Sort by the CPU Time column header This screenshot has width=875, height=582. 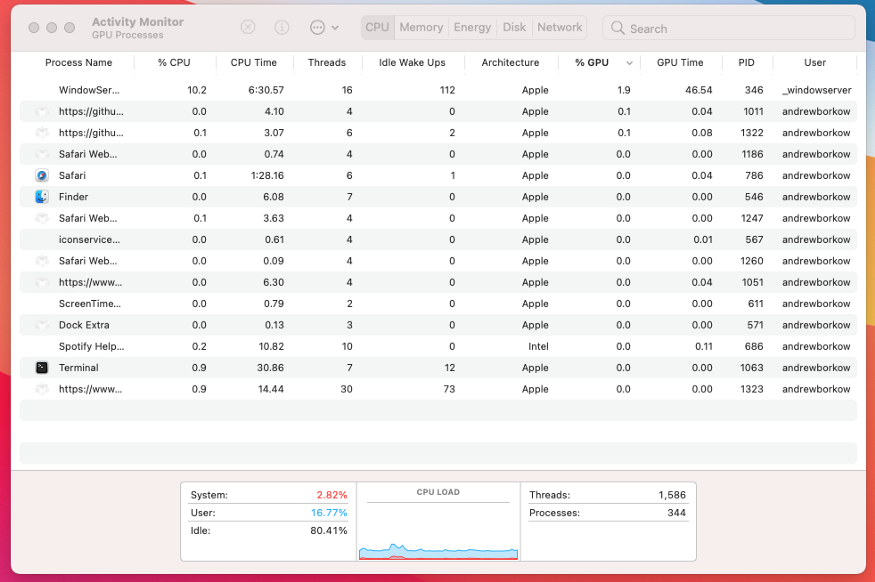click(254, 62)
